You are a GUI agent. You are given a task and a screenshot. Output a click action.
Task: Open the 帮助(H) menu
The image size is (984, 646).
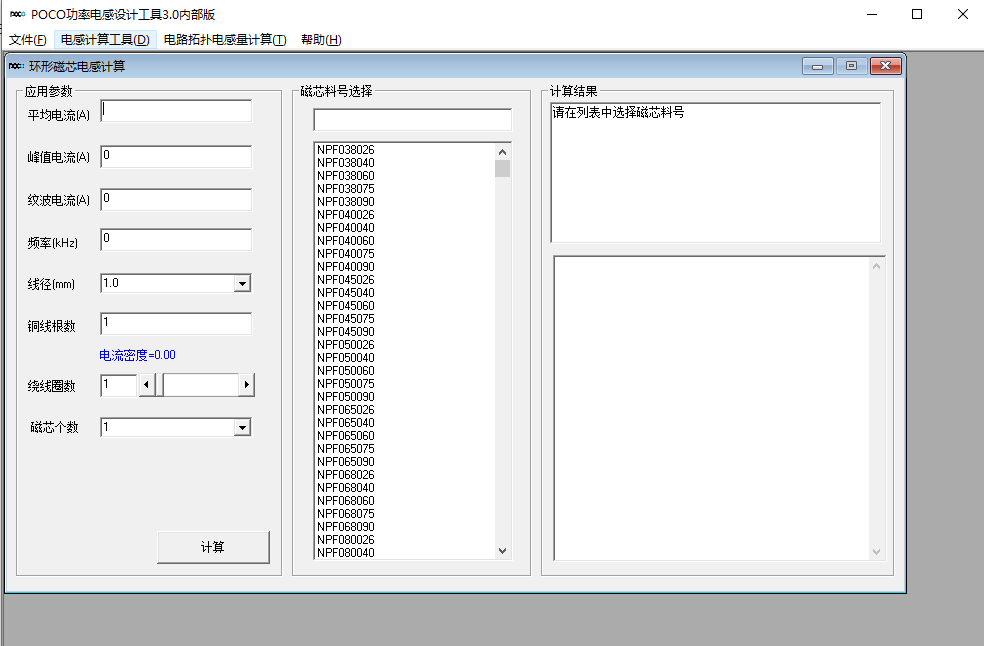[321, 40]
